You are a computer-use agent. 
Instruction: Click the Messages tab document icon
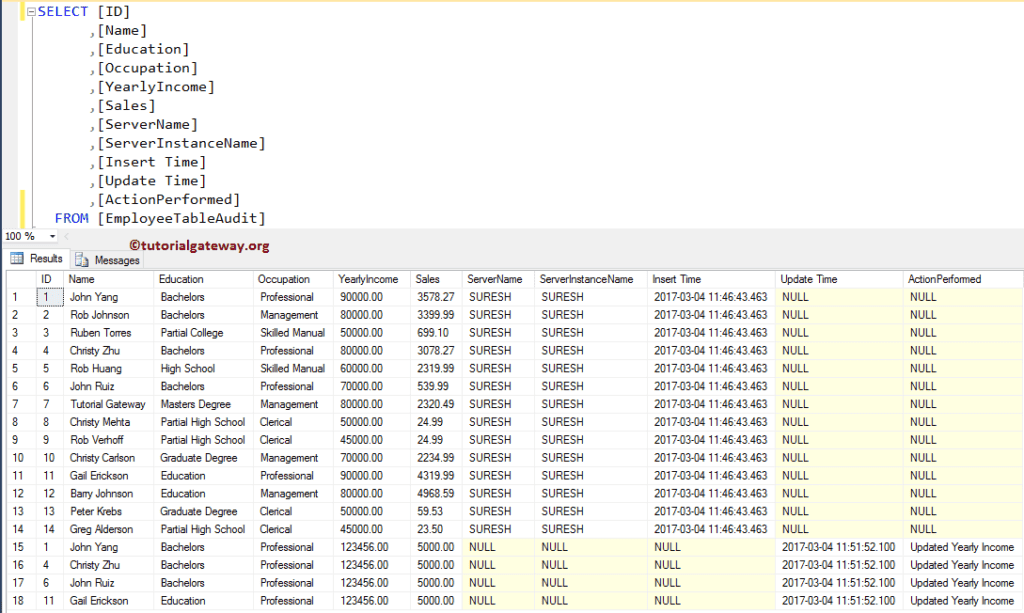[84, 258]
